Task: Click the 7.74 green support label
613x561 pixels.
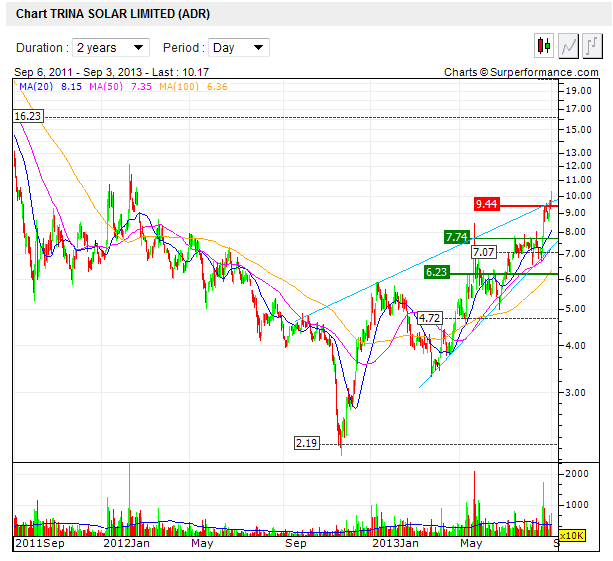Action: pyautogui.click(x=457, y=237)
